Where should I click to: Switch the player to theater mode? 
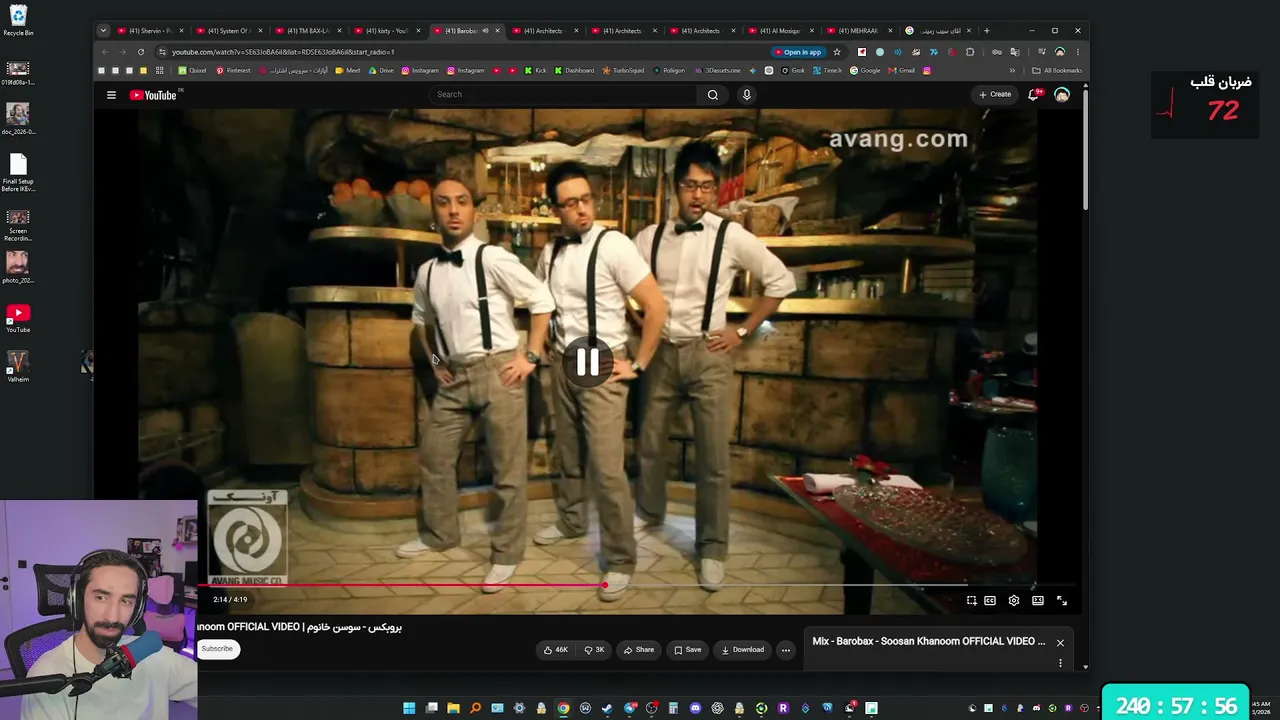click(1038, 601)
